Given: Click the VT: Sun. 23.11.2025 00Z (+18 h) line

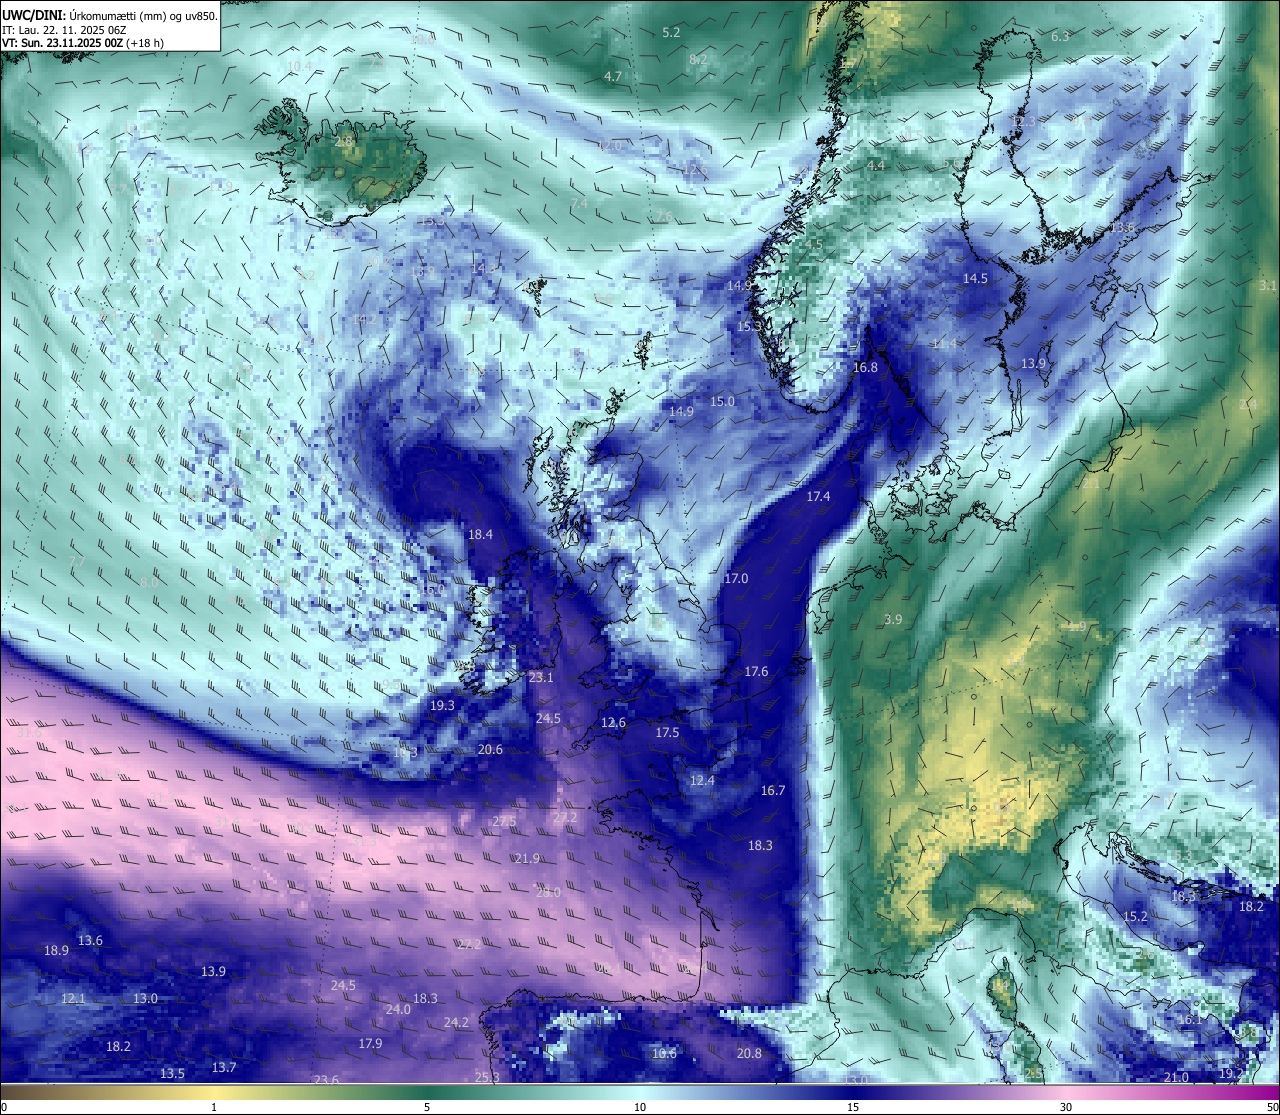Looking at the screenshot, I should [x=83, y=43].
